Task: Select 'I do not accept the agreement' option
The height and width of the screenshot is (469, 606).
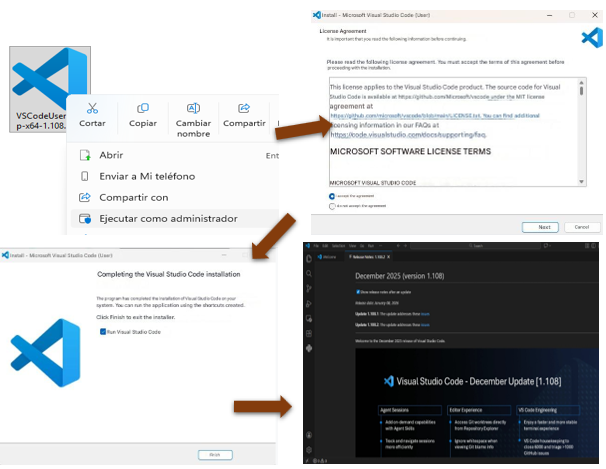Action: tap(332, 206)
